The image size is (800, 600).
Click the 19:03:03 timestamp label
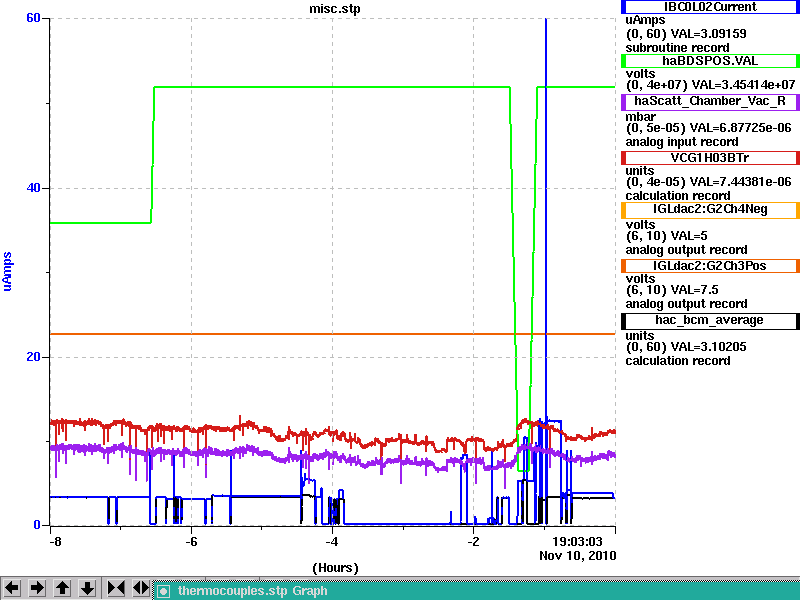pyautogui.click(x=578, y=542)
